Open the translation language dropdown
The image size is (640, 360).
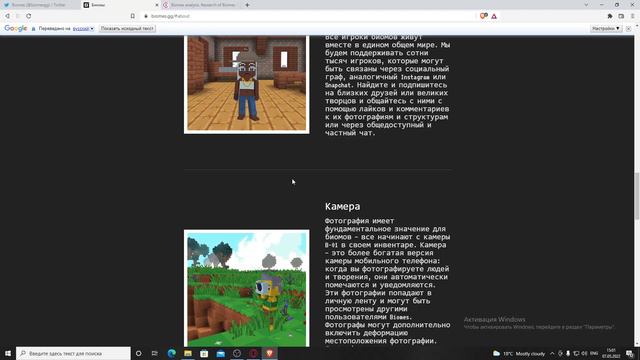(83, 29)
